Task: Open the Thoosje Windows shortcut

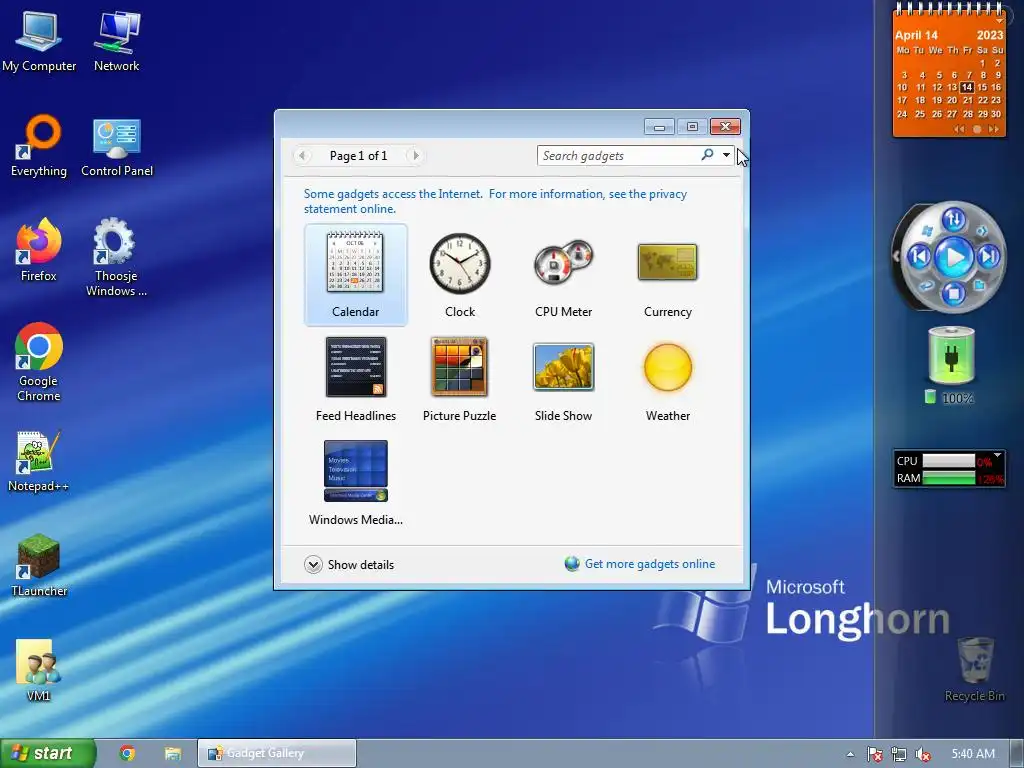Action: point(116,257)
